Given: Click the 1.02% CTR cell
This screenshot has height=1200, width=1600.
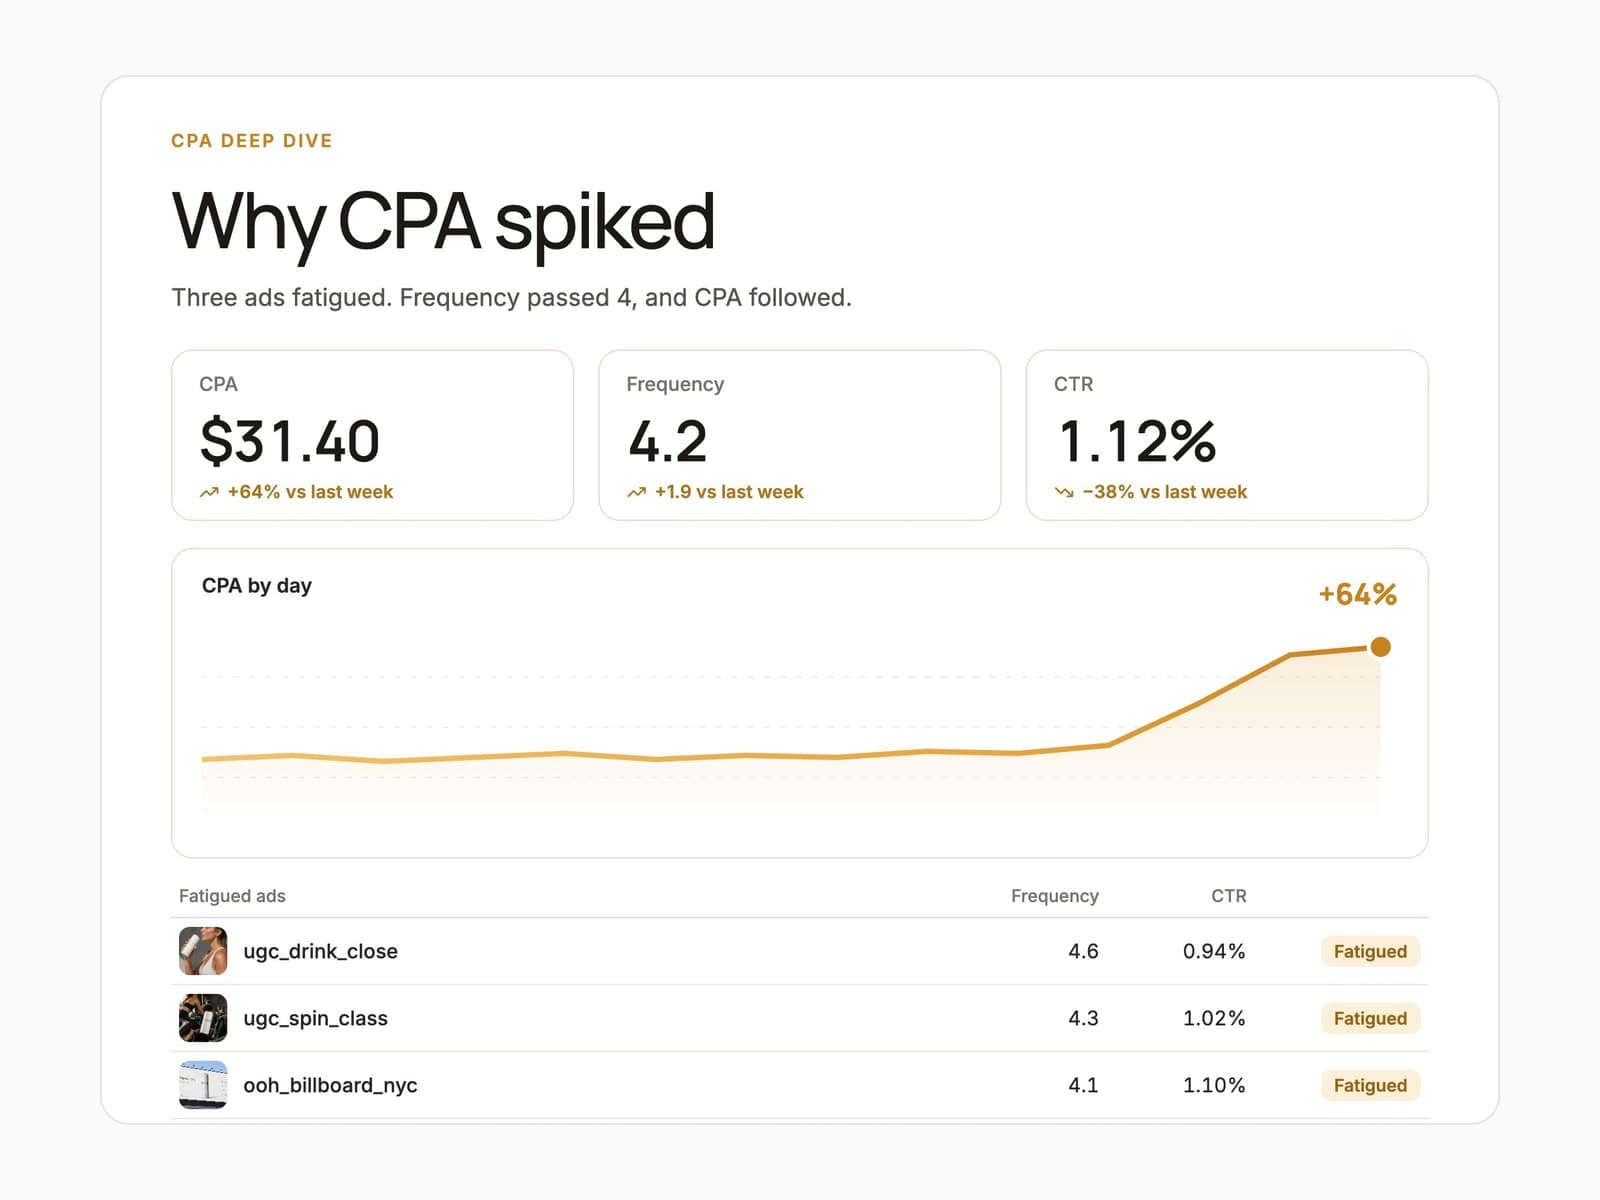Looking at the screenshot, I should 1214,1018.
